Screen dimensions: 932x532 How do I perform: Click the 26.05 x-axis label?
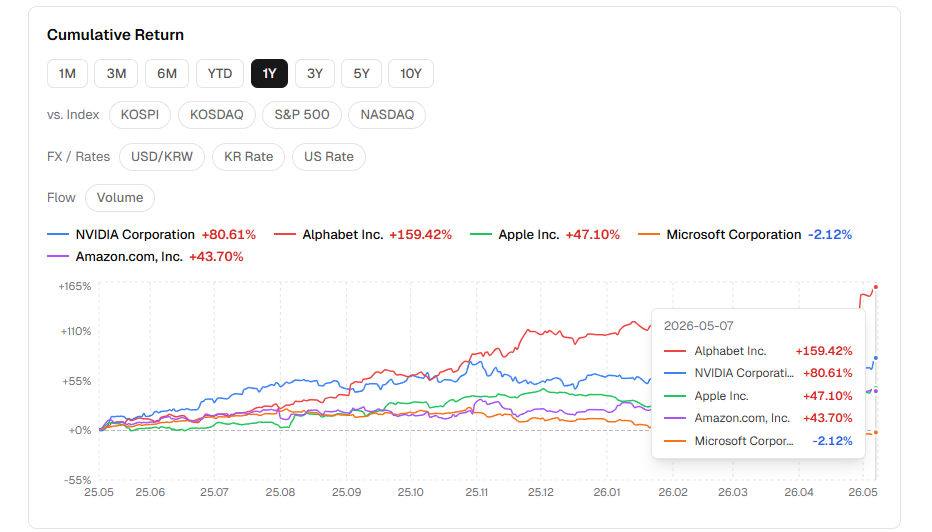[862, 492]
